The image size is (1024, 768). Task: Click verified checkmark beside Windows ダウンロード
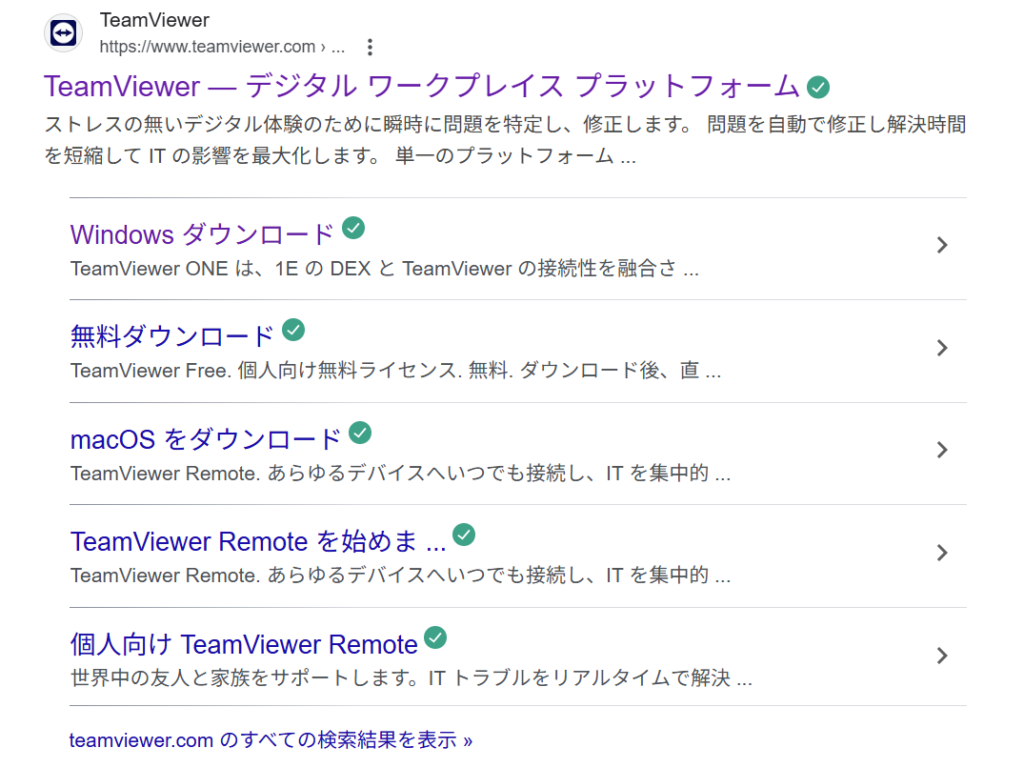tap(353, 228)
